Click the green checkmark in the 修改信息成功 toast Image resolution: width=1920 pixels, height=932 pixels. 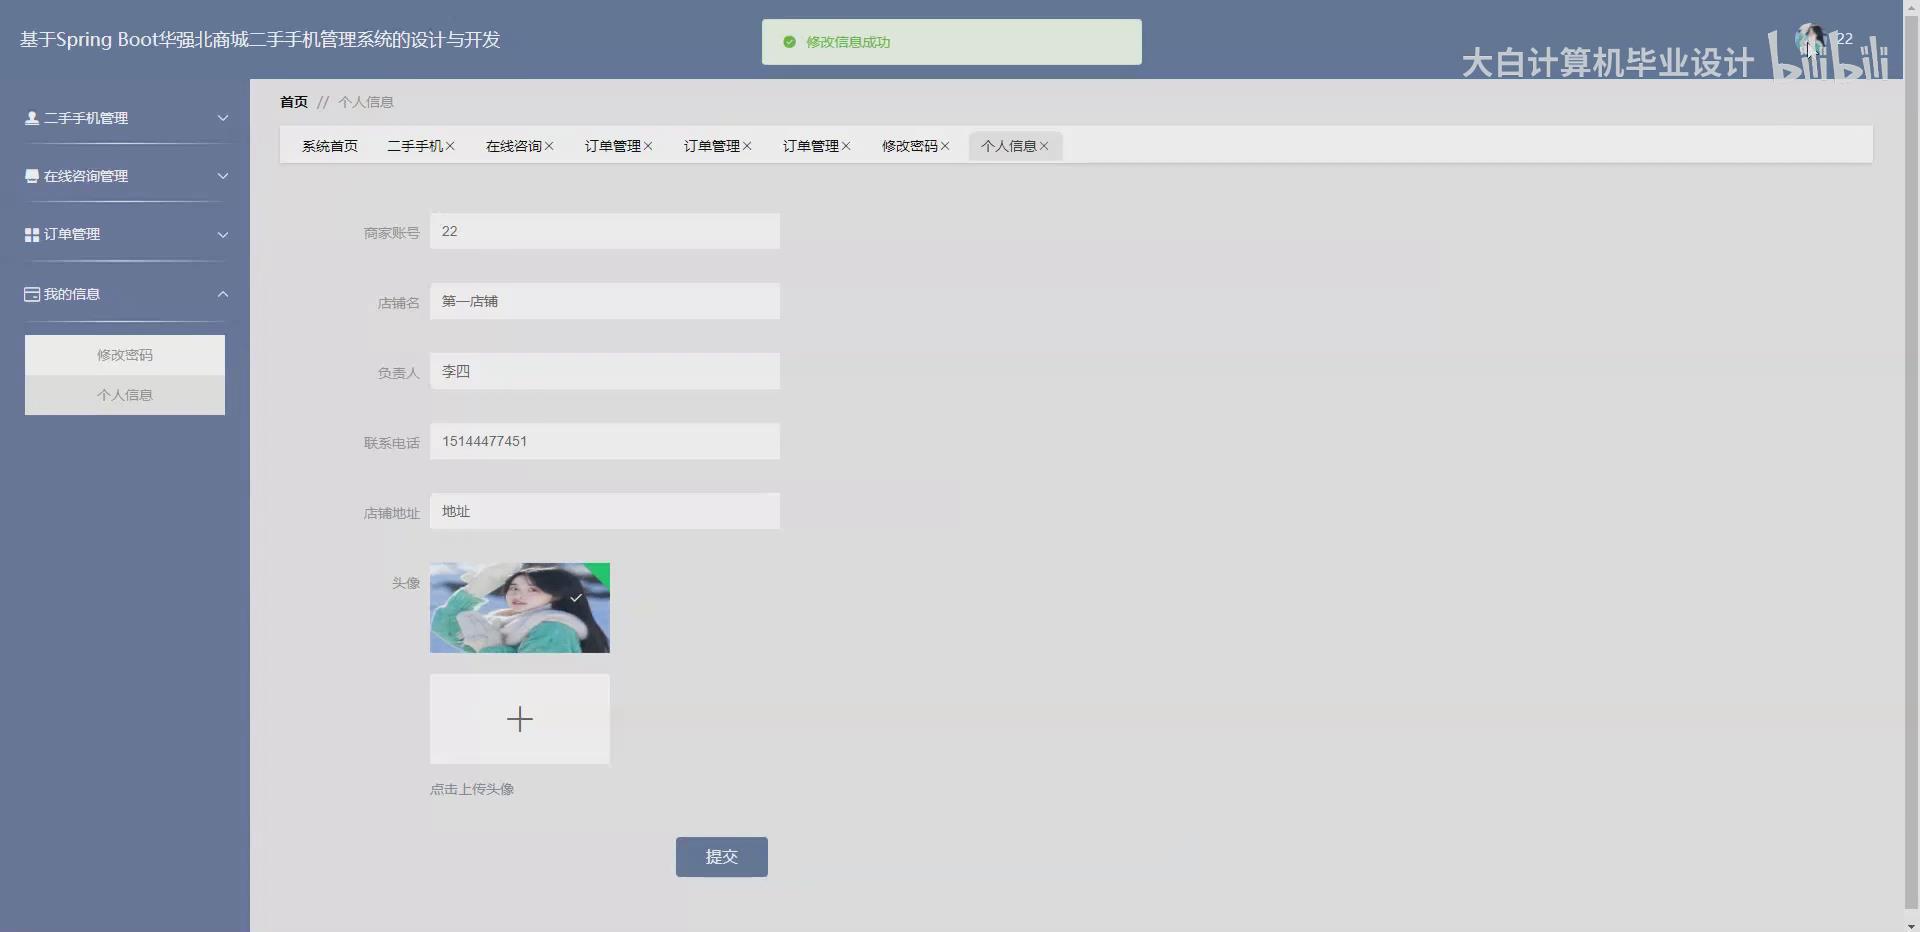pos(791,42)
